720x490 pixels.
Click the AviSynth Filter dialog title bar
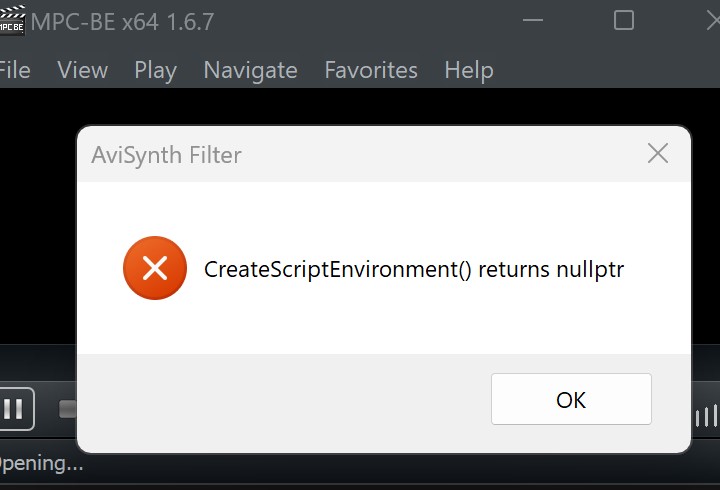[x=350, y=155]
